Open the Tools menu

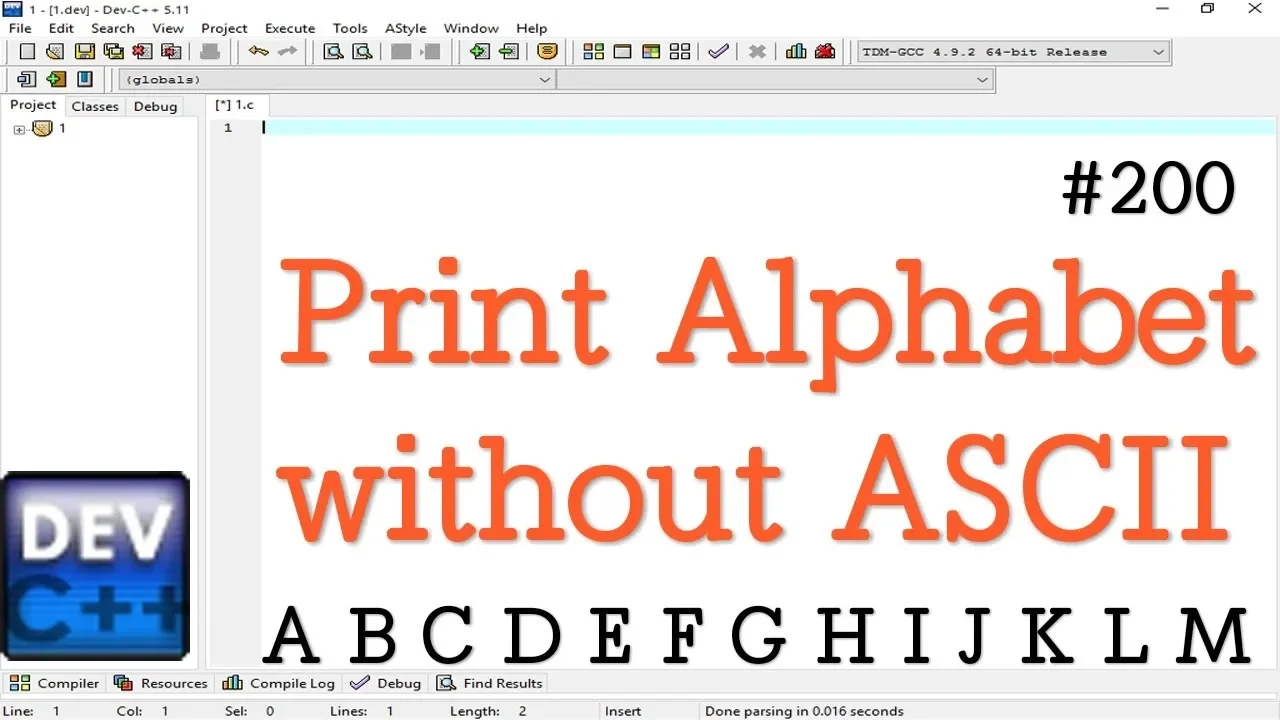[x=350, y=28]
